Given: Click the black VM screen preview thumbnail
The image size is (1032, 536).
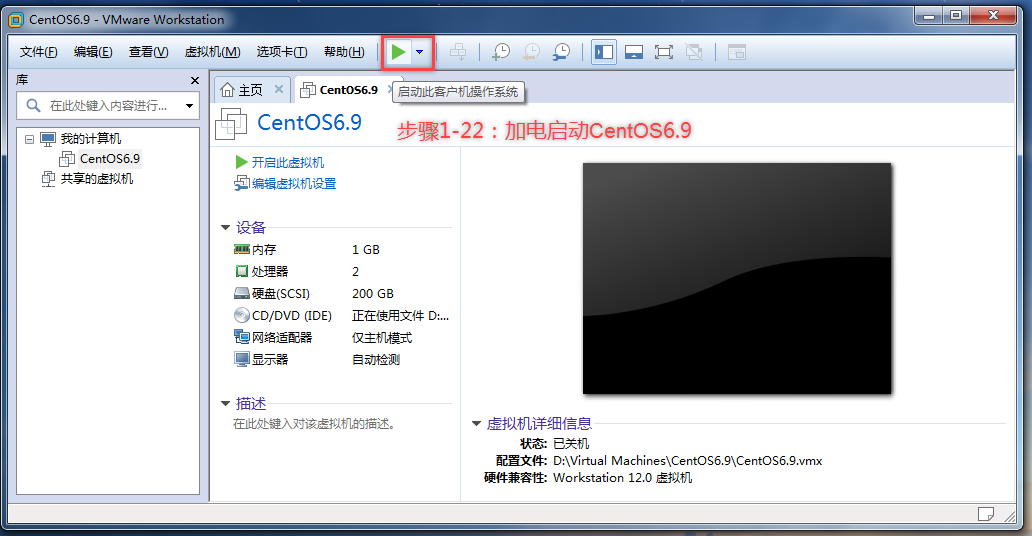Looking at the screenshot, I should [736, 279].
